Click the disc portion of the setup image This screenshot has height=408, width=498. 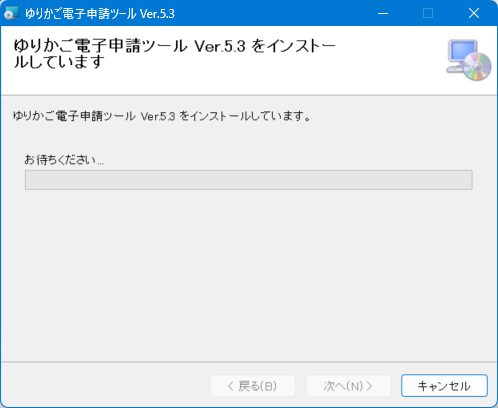[477, 67]
